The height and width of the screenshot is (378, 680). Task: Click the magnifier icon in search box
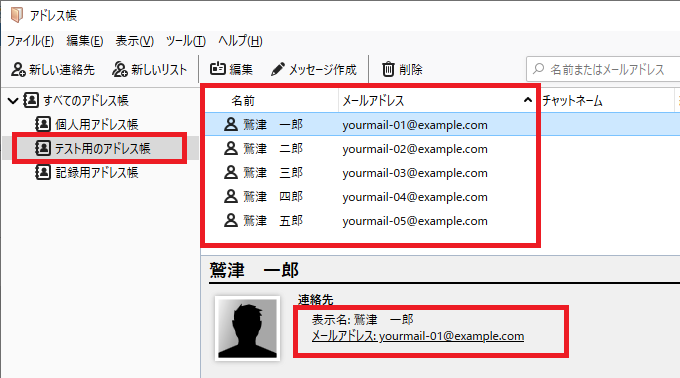tap(538, 68)
